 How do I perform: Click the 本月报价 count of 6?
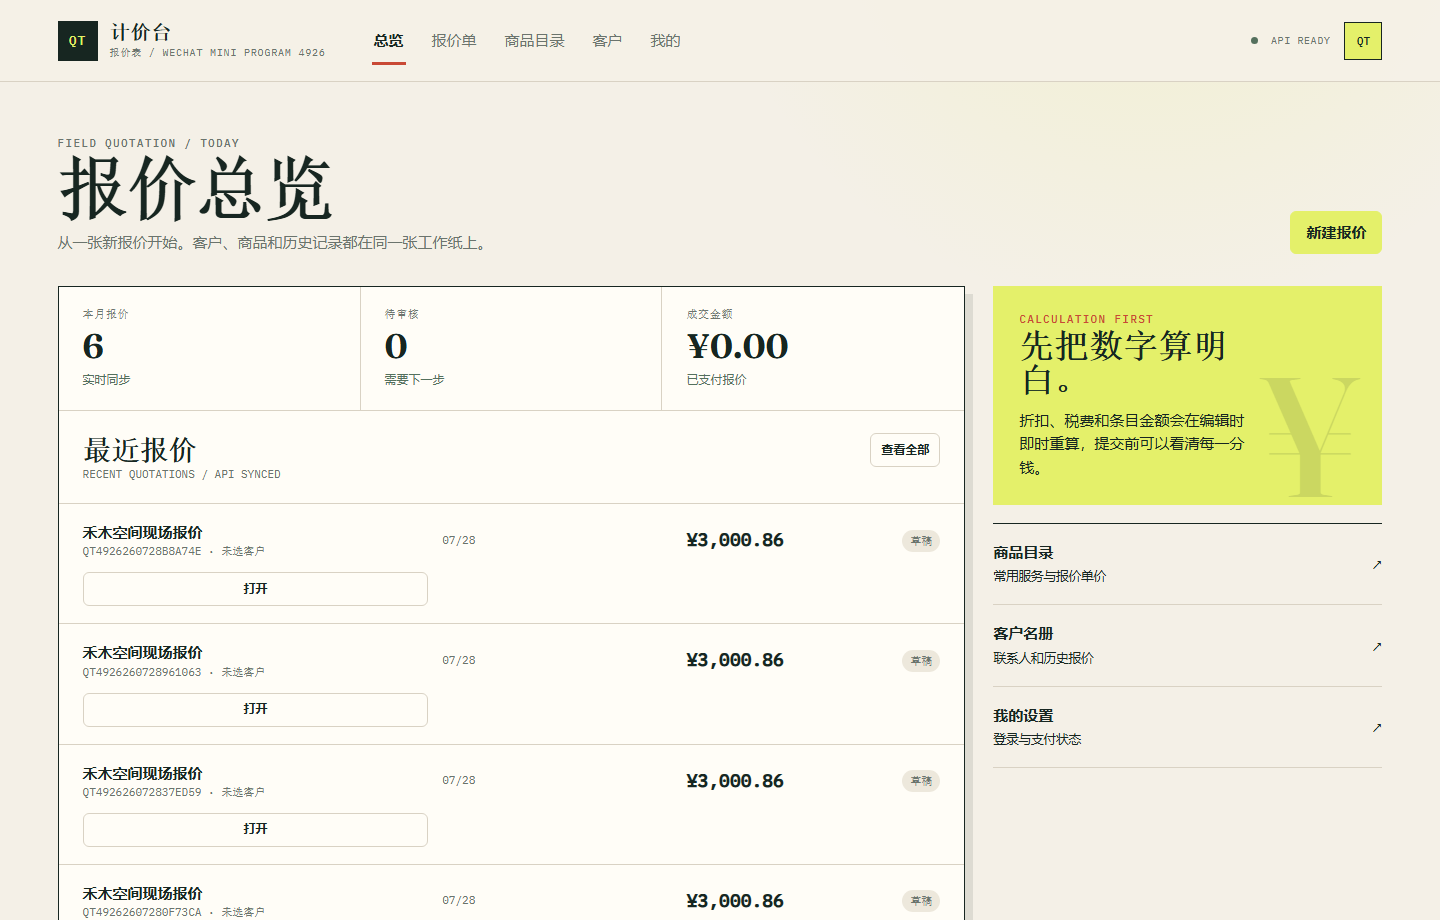point(93,346)
